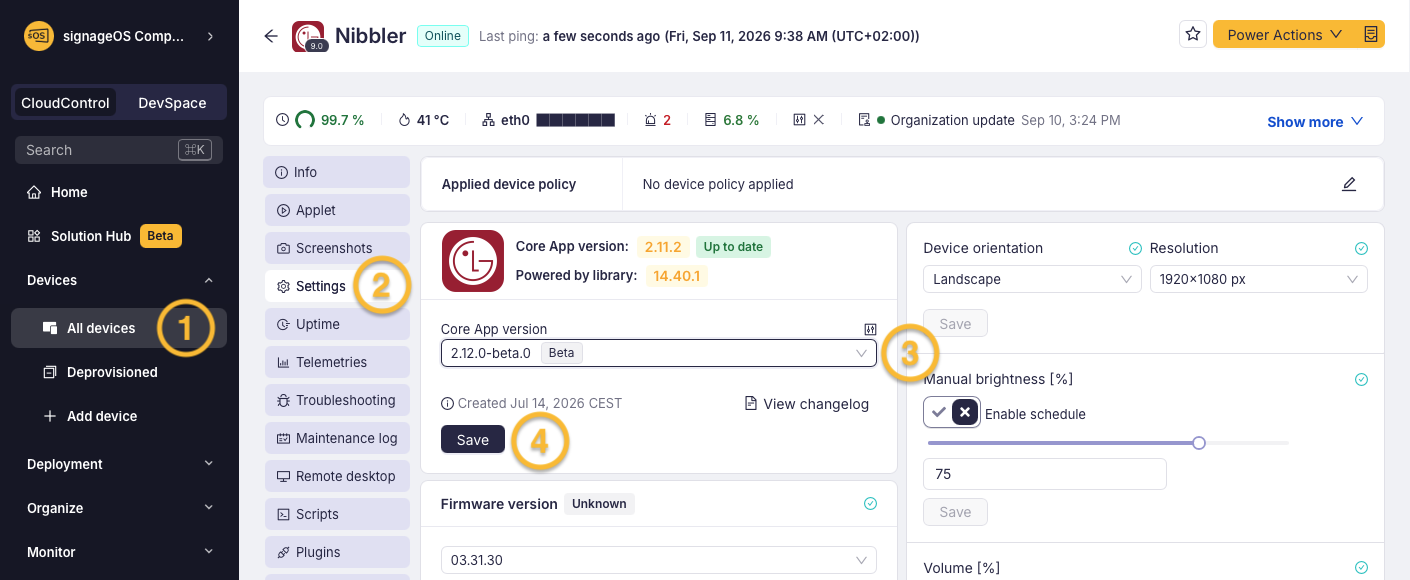The height and width of the screenshot is (580, 1410).
Task: Open the Home sidebar item
Action: [x=119, y=192]
